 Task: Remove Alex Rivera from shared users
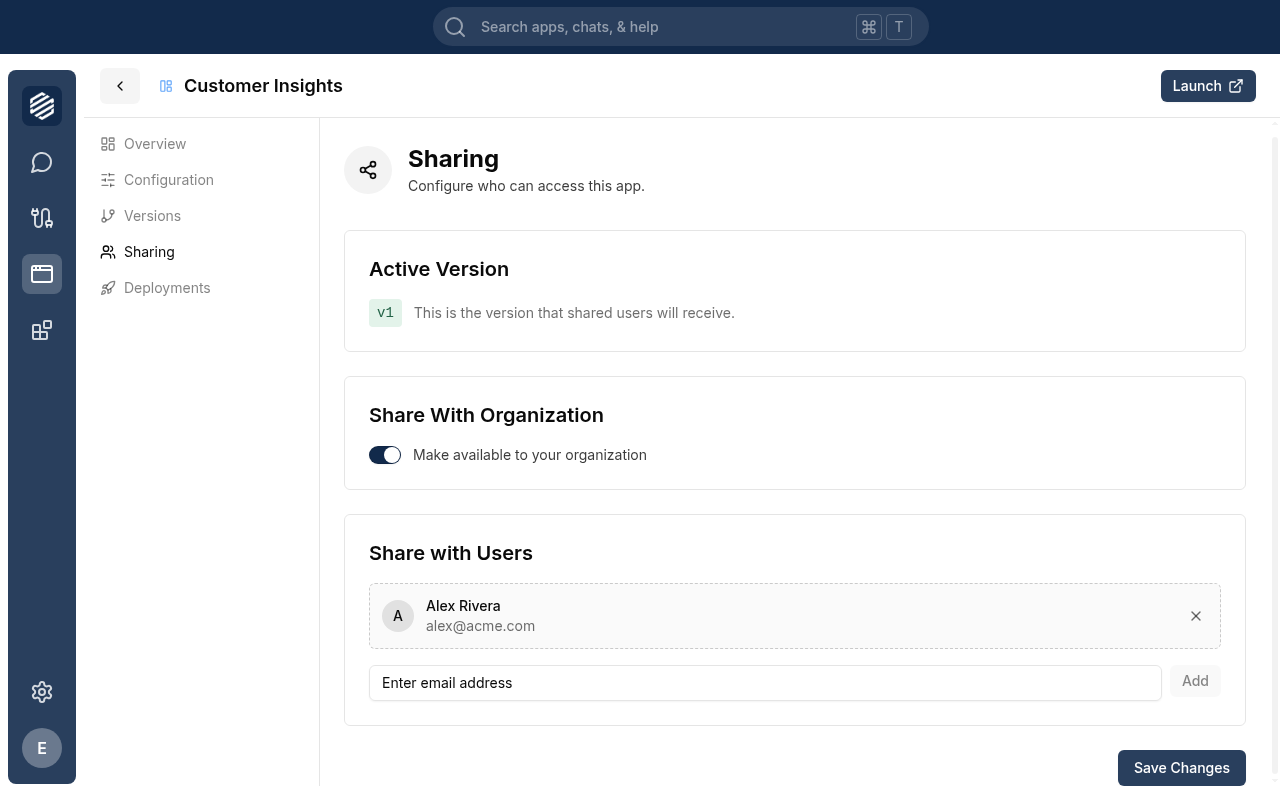[x=1196, y=616]
